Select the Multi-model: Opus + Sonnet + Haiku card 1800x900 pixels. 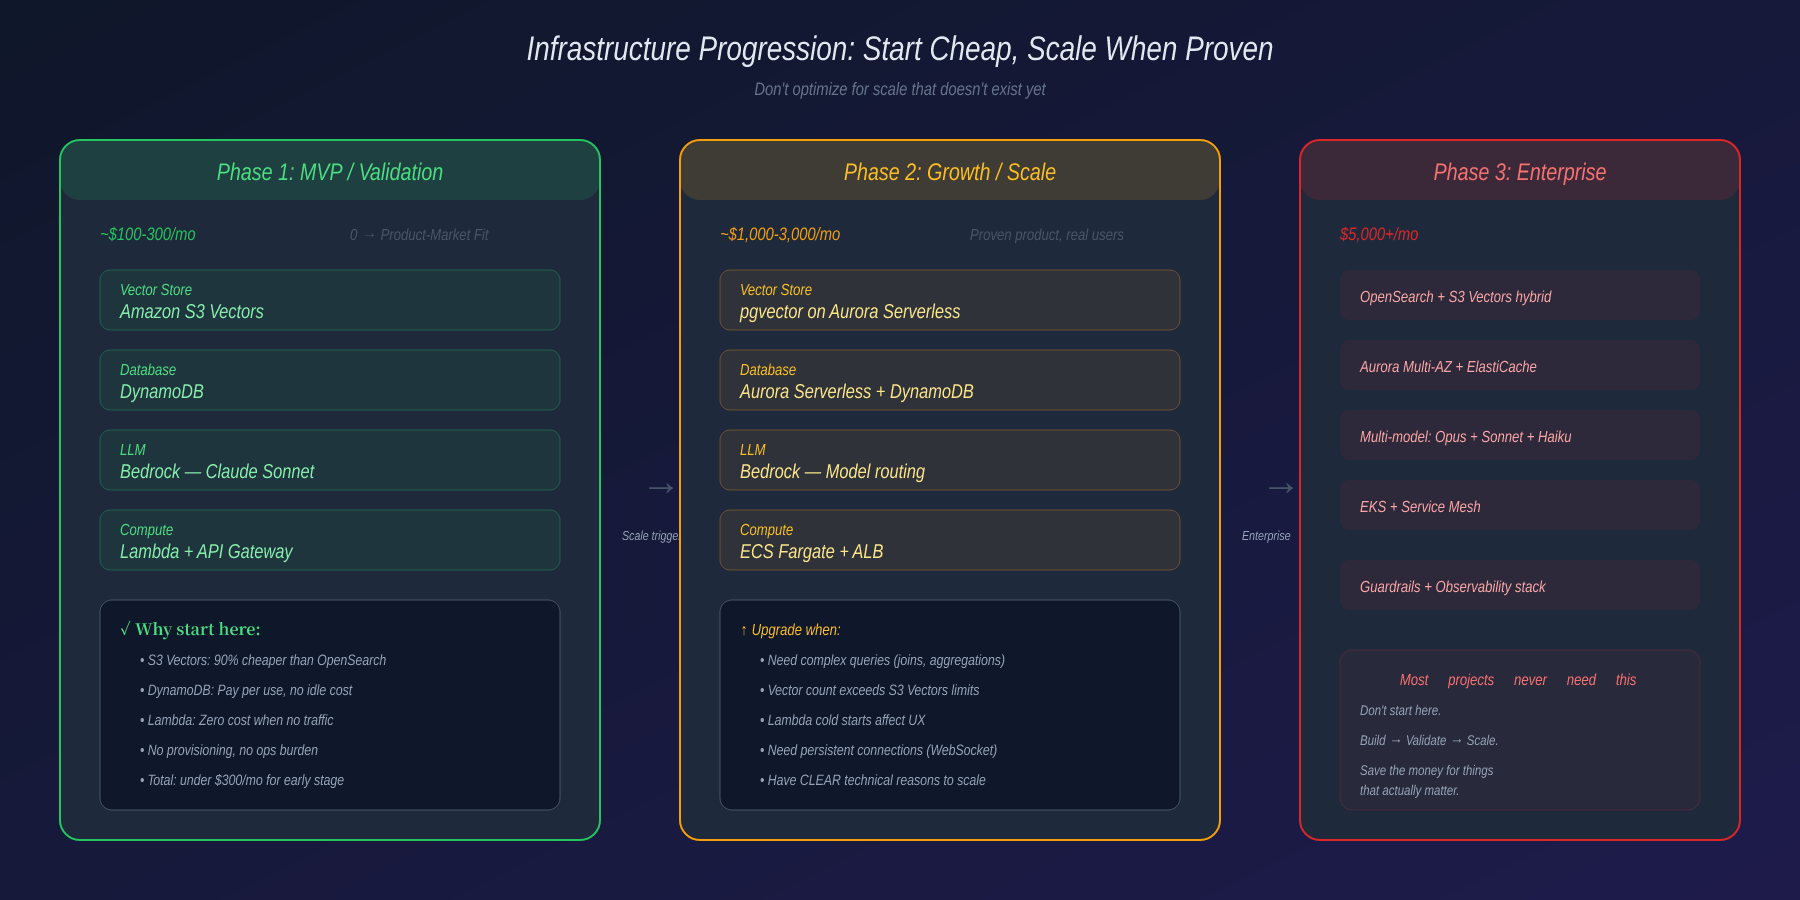(1520, 435)
